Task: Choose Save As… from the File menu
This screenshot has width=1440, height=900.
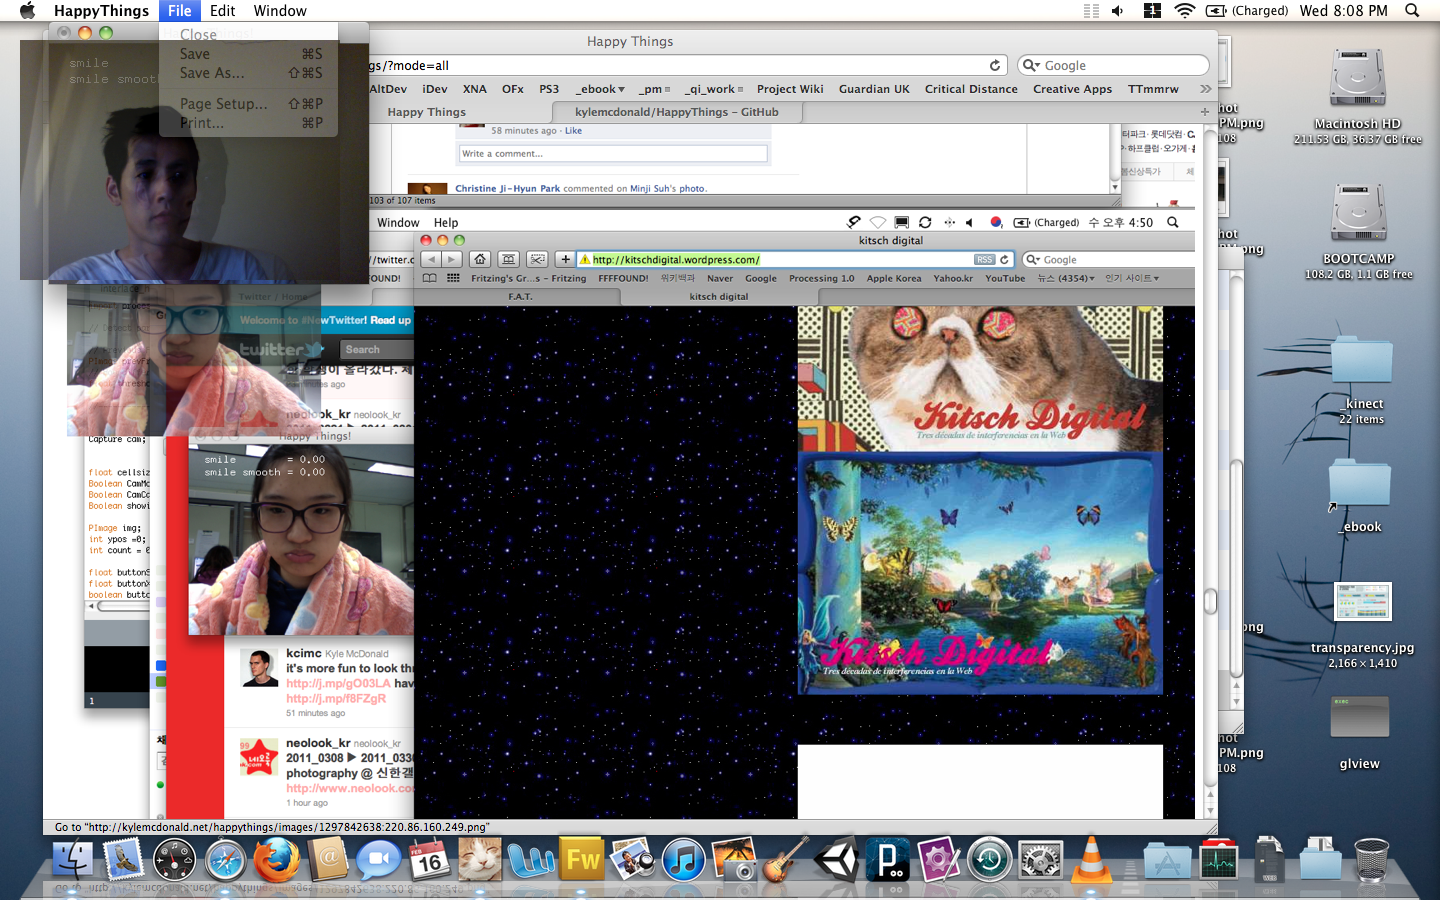Action: 212,73
